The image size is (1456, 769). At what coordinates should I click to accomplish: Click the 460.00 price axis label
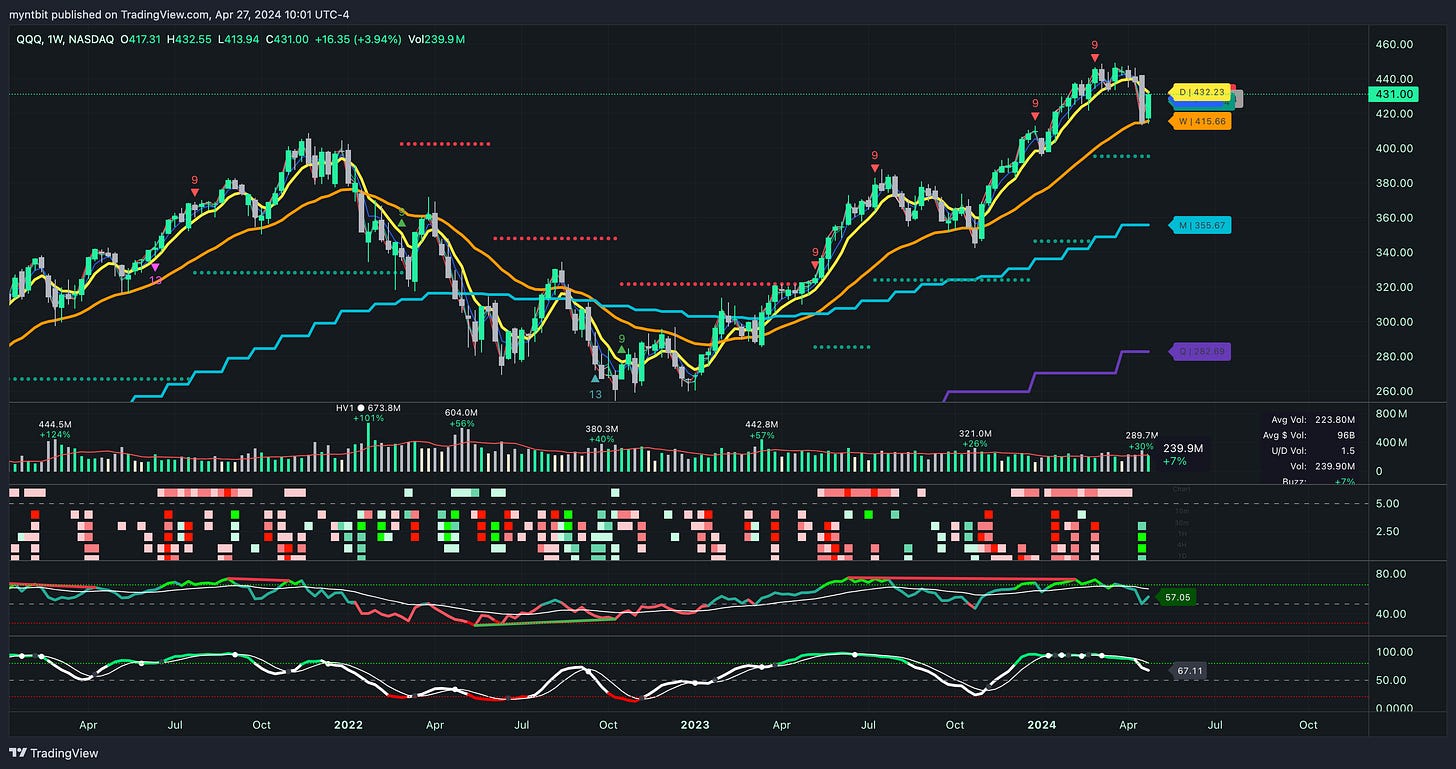[1393, 45]
